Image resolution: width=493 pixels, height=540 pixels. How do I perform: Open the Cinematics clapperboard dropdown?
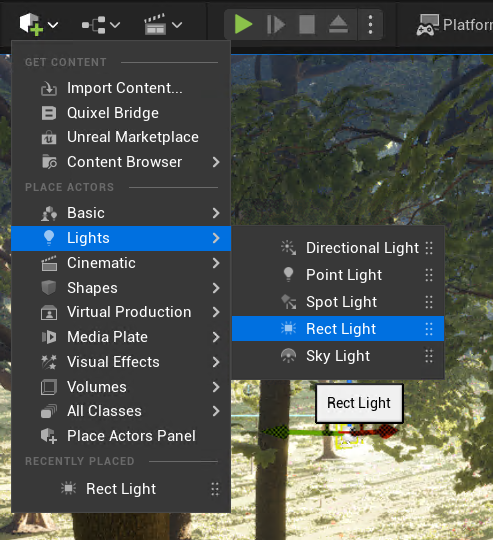click(163, 24)
